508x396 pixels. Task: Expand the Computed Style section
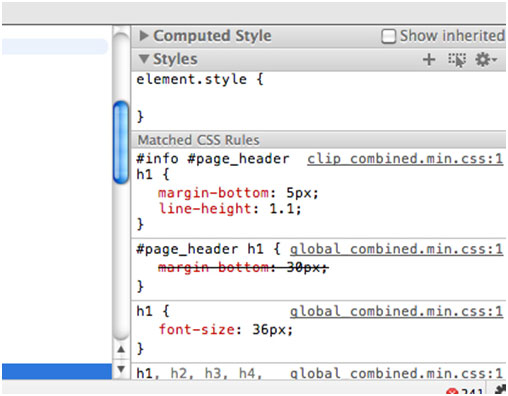(x=144, y=36)
